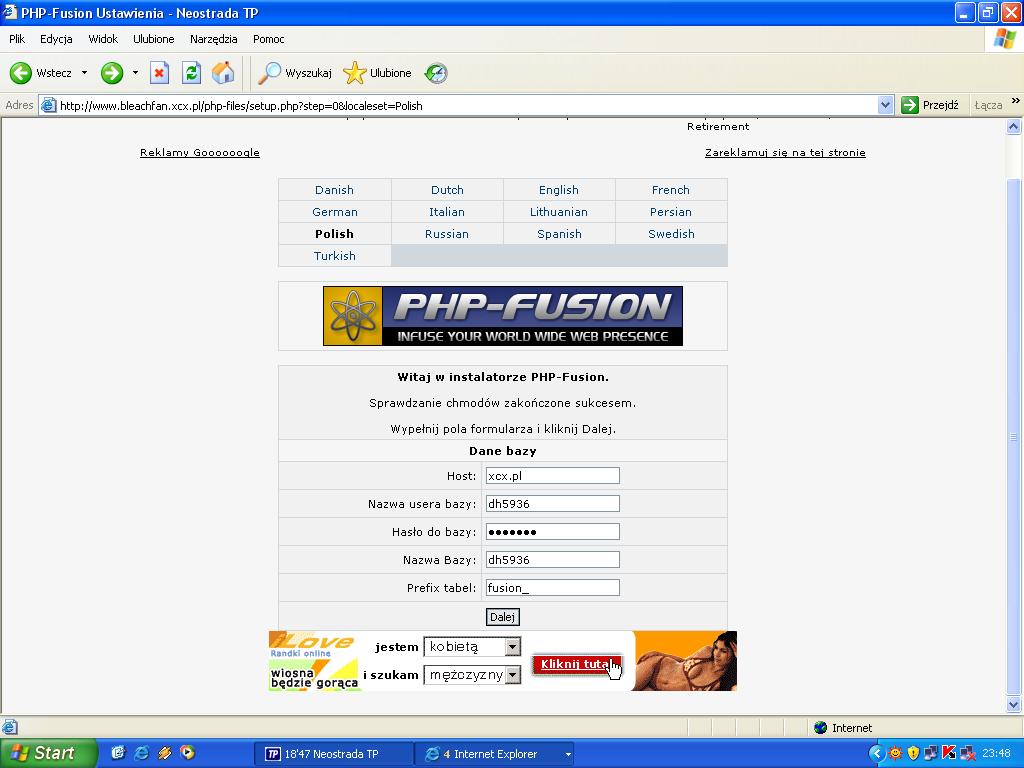The image size is (1024, 768).
Task: Open the Plik menu
Action: click(x=17, y=39)
